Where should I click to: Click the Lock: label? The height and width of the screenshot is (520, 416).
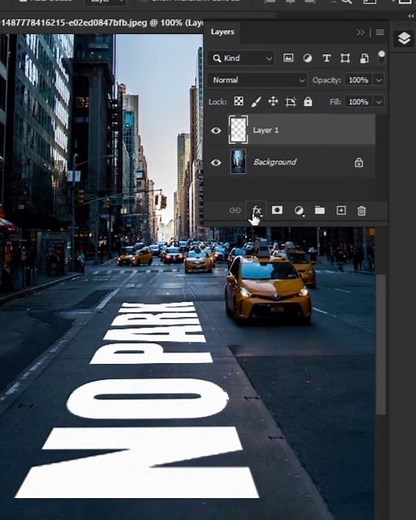(218, 102)
